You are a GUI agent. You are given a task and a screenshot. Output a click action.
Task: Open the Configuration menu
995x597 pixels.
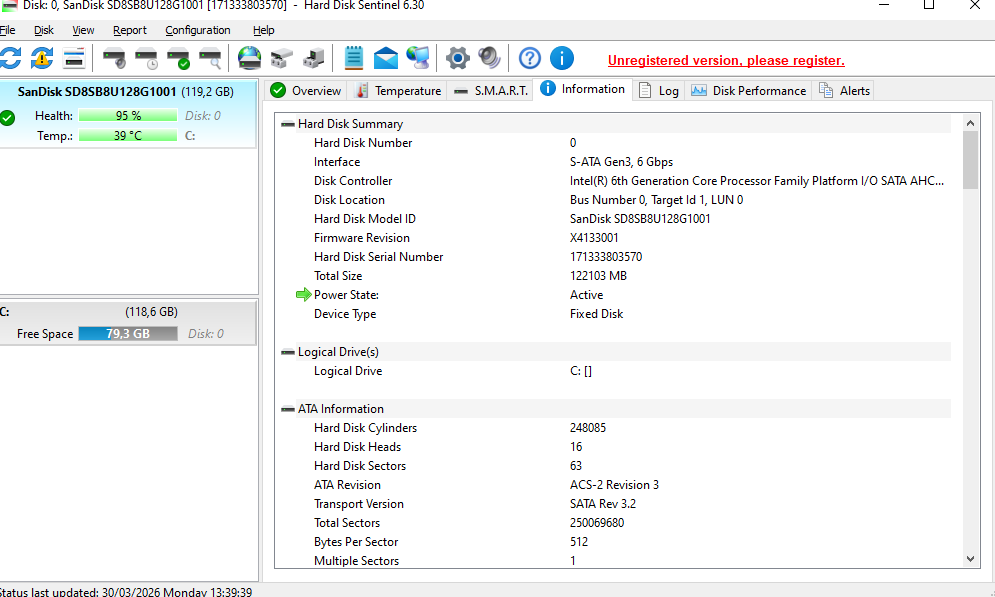(198, 30)
